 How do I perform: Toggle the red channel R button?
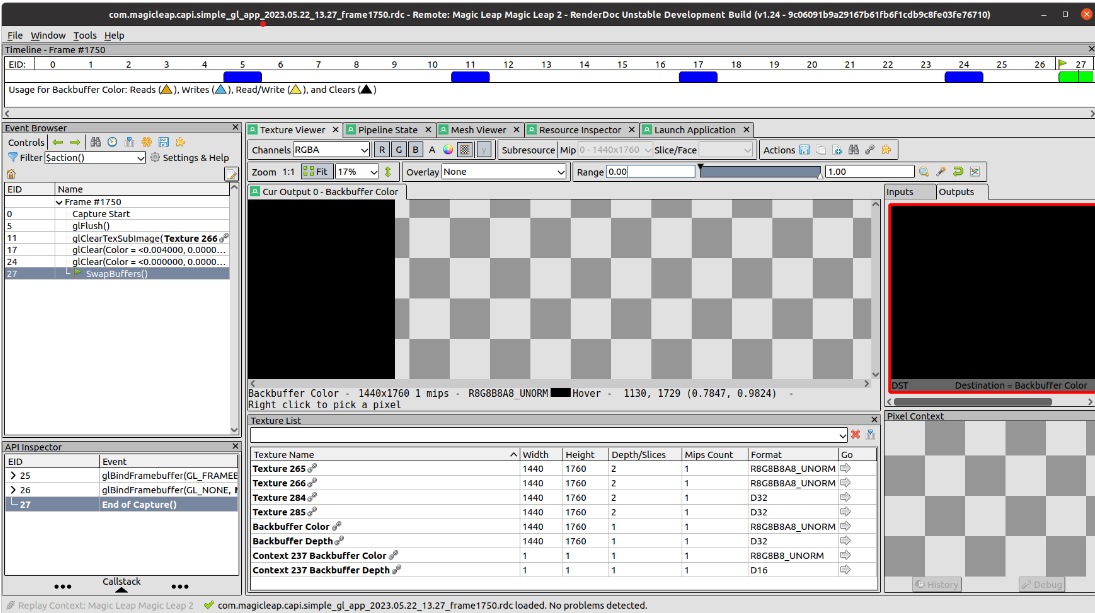pyautogui.click(x=380, y=149)
